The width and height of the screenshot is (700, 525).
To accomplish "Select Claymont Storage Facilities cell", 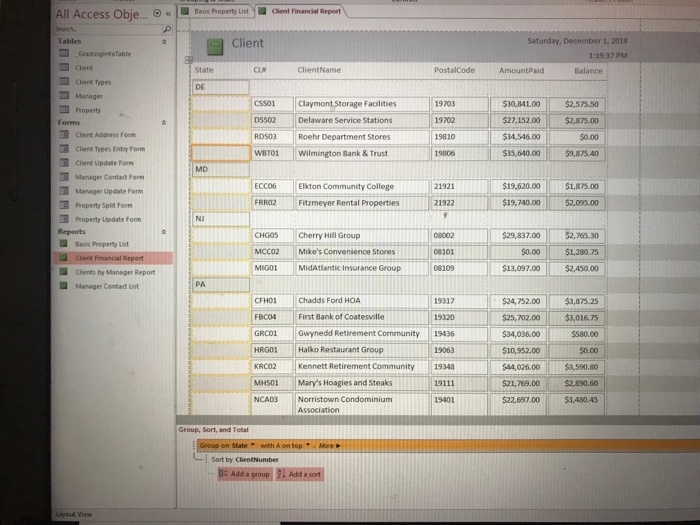I will coord(362,104).
